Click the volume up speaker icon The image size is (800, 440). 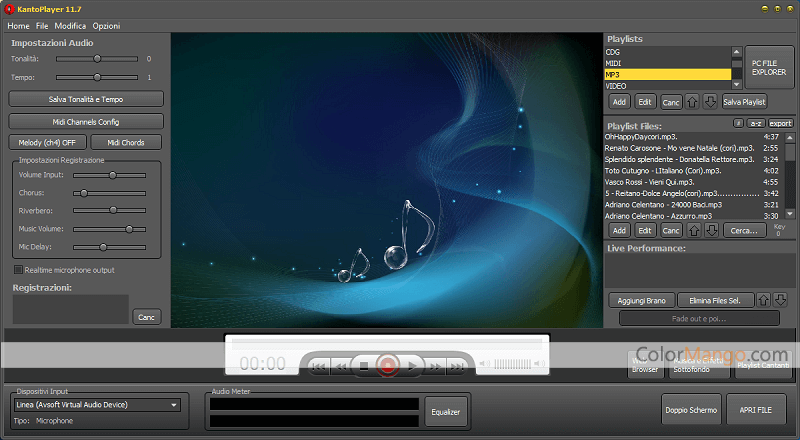coord(539,363)
